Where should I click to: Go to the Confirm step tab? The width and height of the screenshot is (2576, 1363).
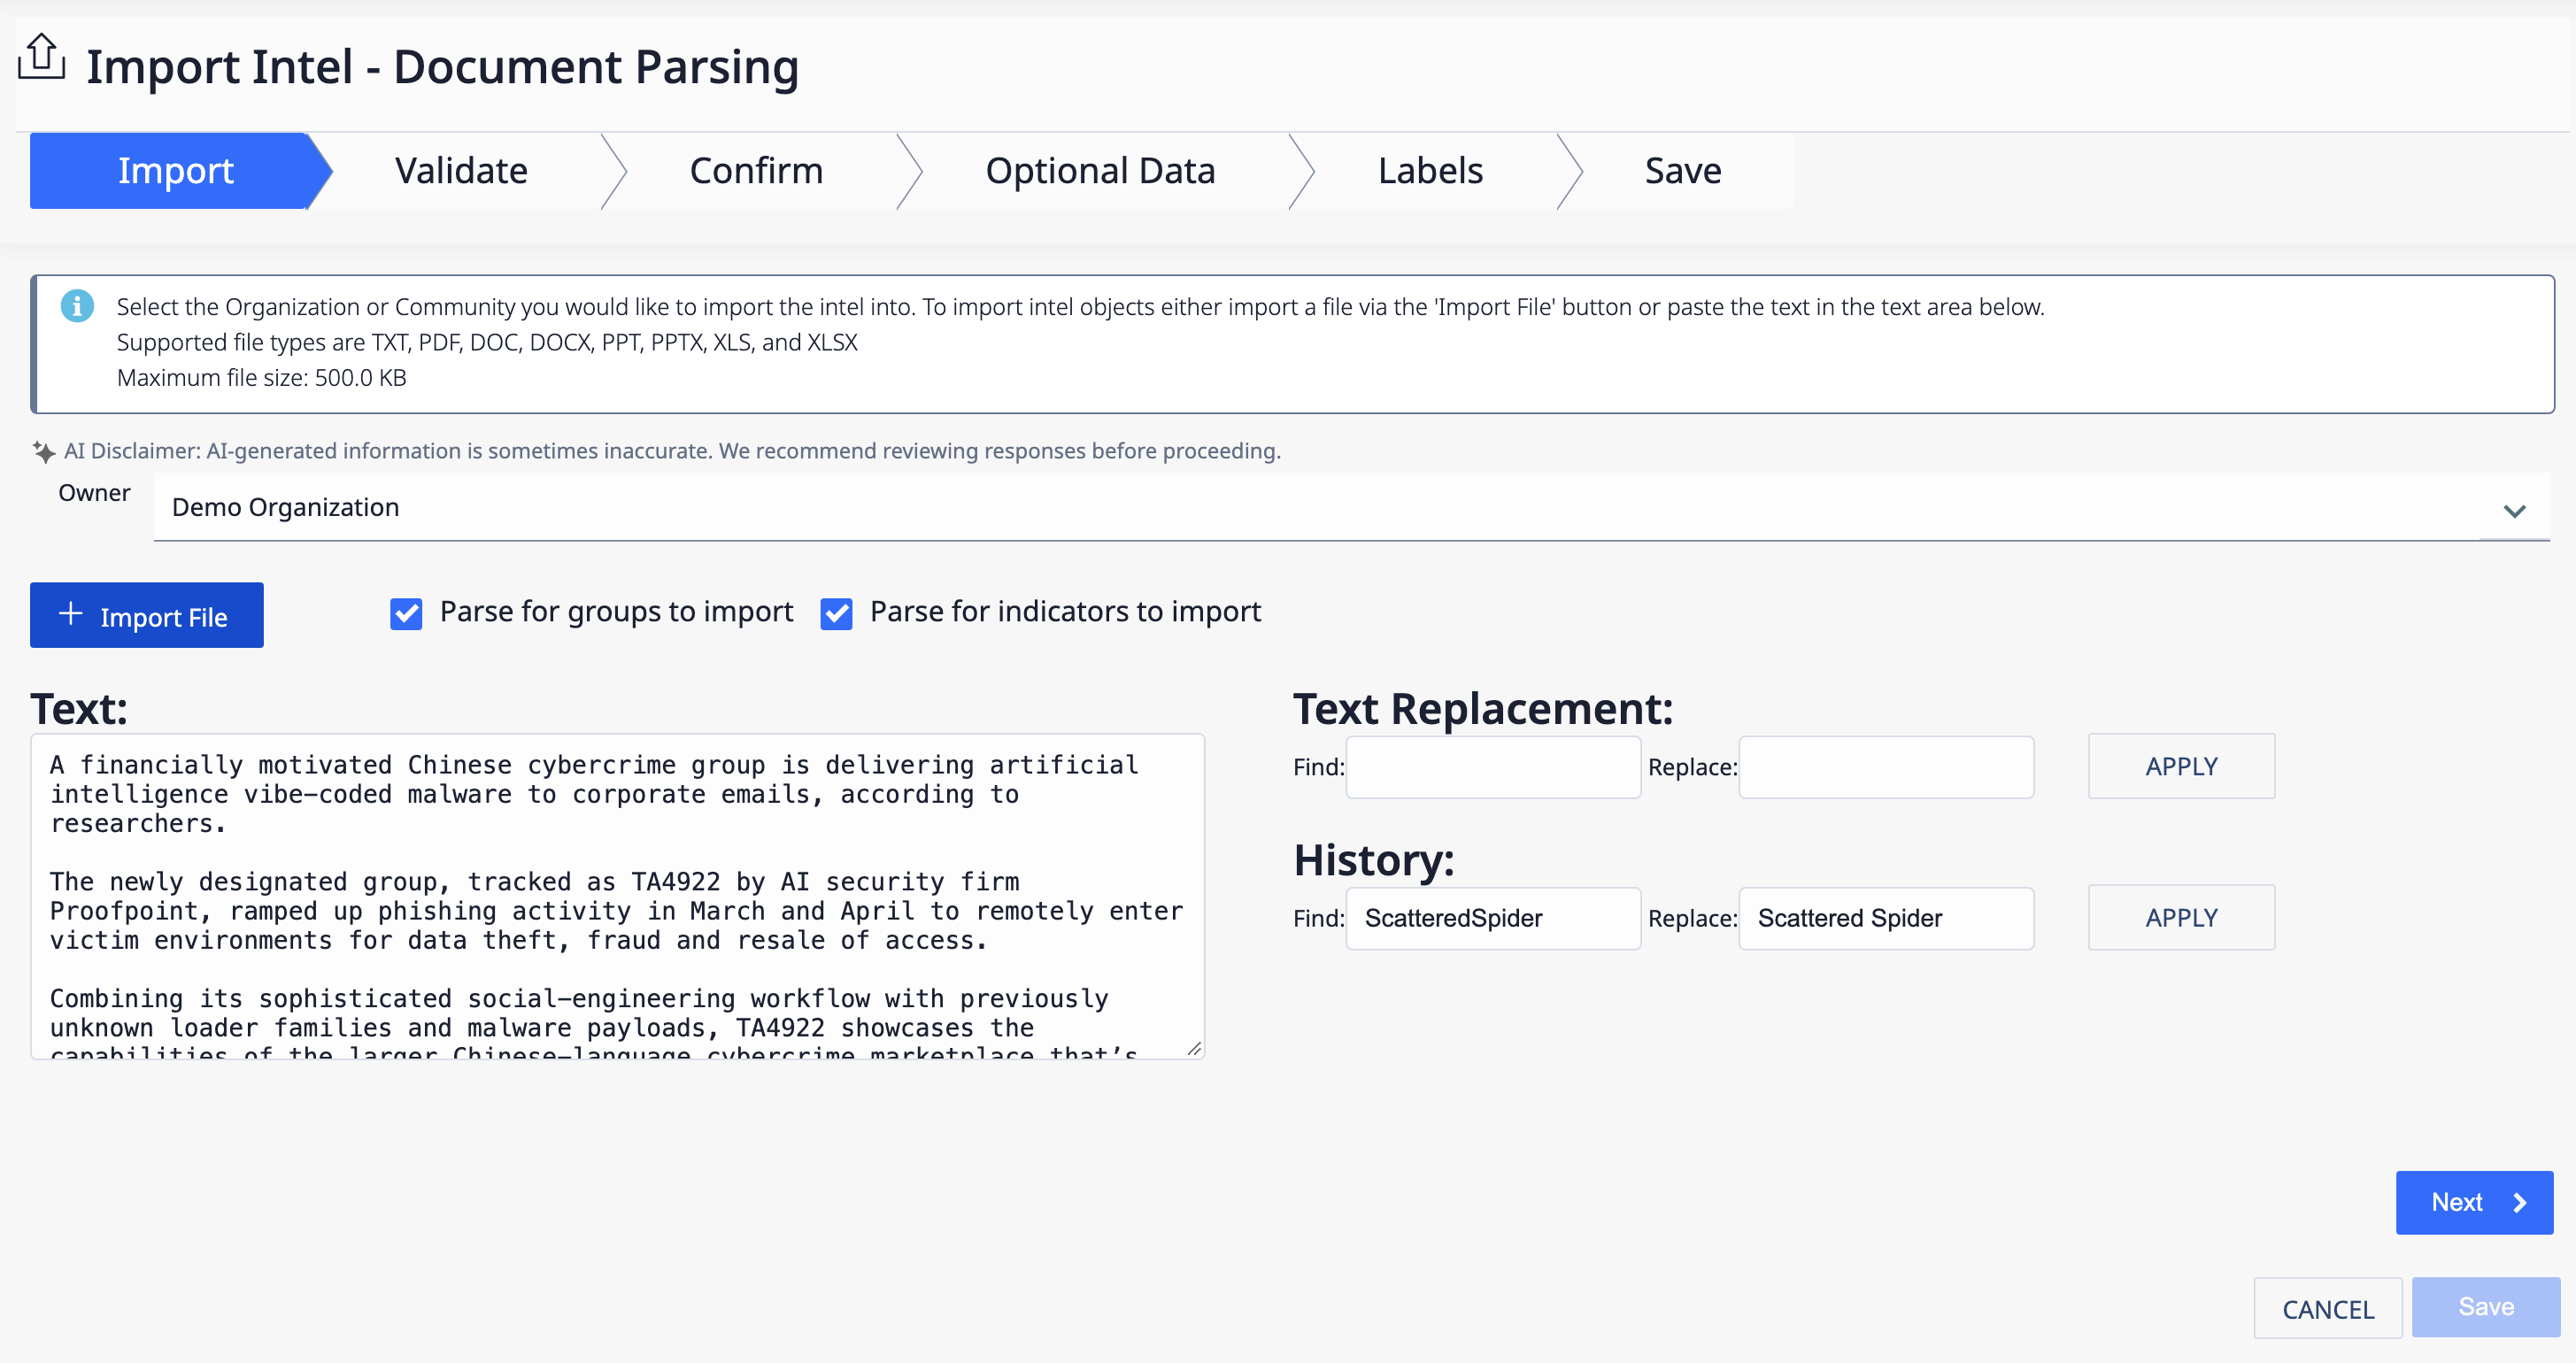[x=756, y=171]
